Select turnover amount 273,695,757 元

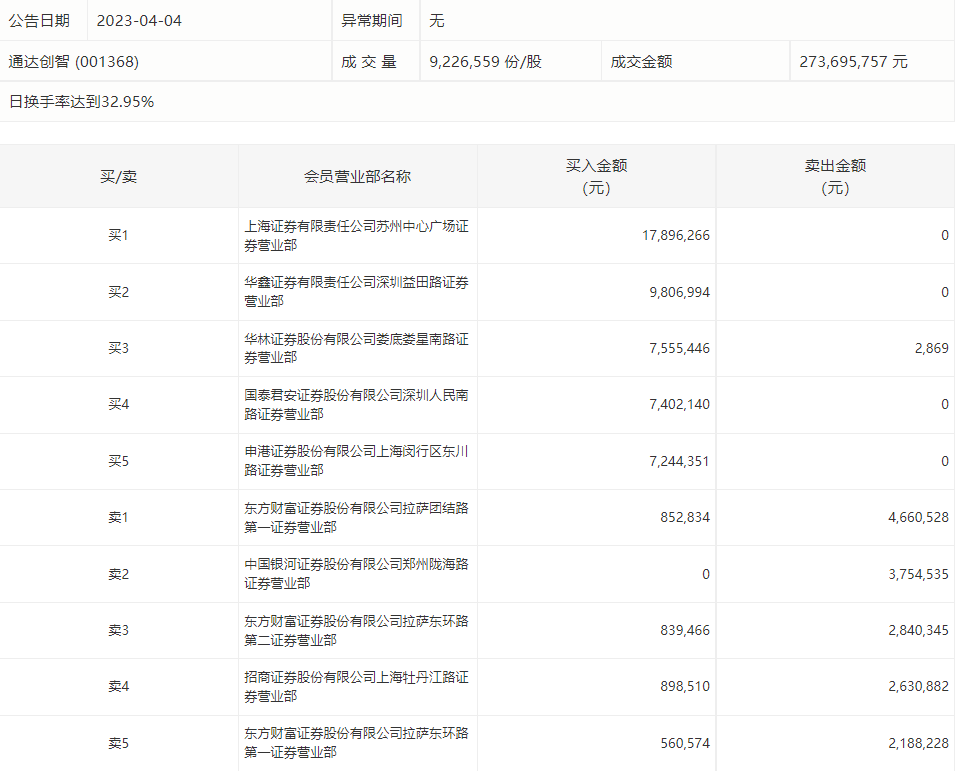tap(853, 62)
